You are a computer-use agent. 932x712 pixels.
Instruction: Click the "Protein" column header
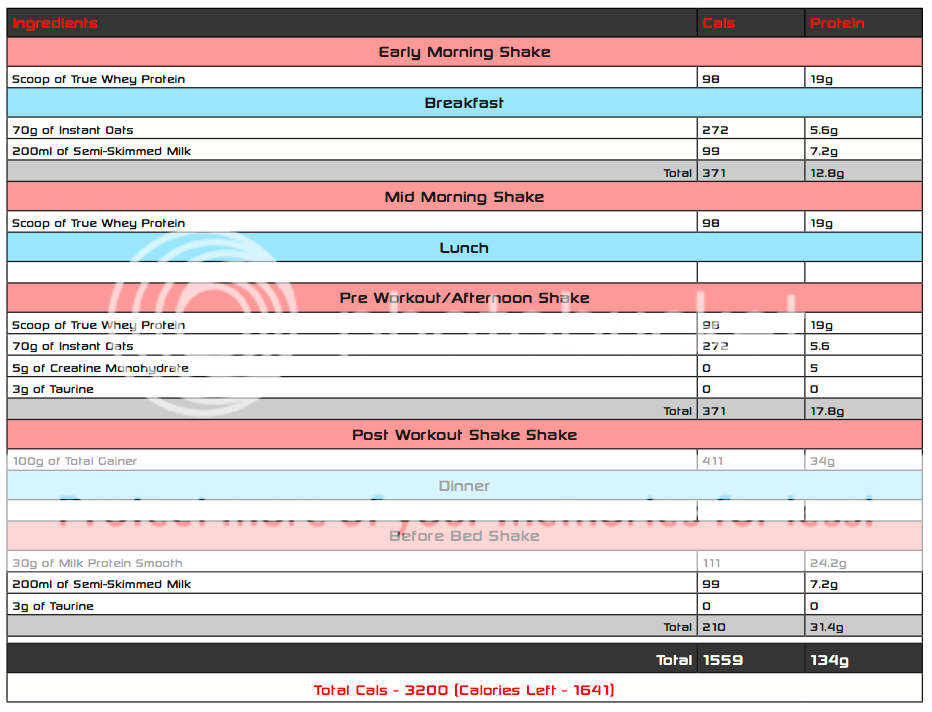(x=837, y=23)
